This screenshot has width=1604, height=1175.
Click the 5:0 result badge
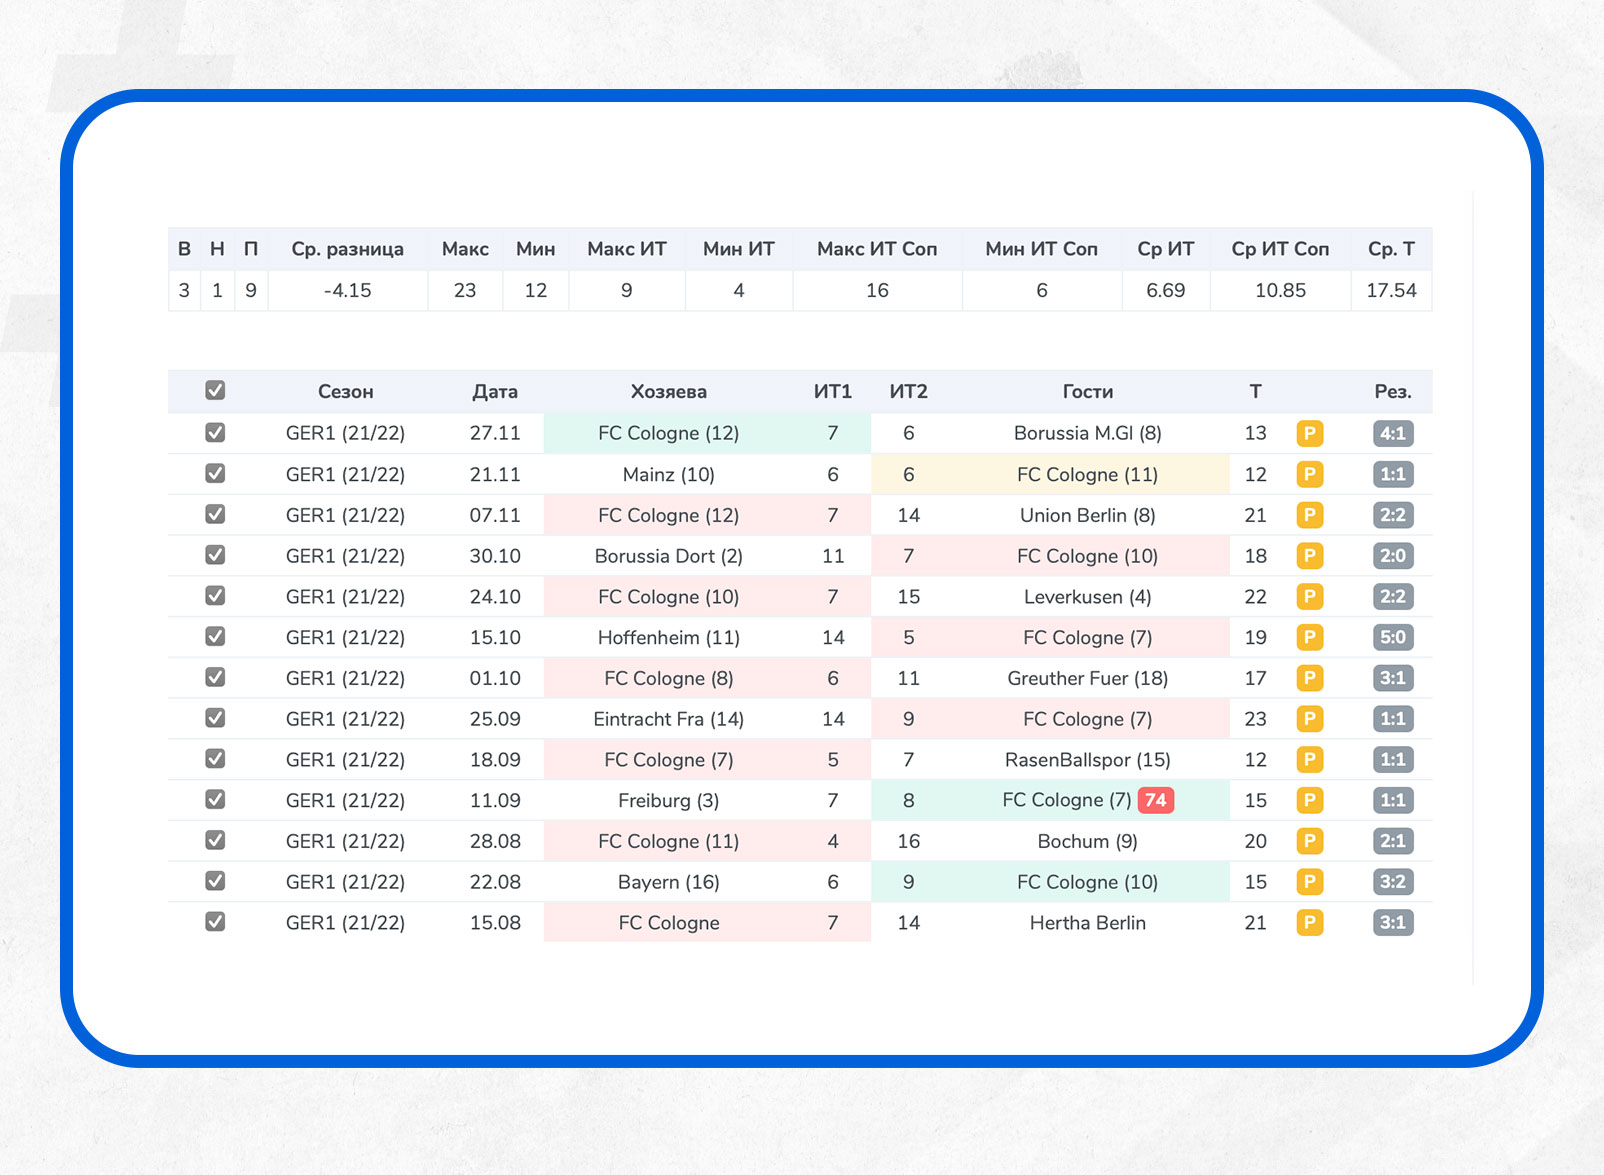[1392, 637]
